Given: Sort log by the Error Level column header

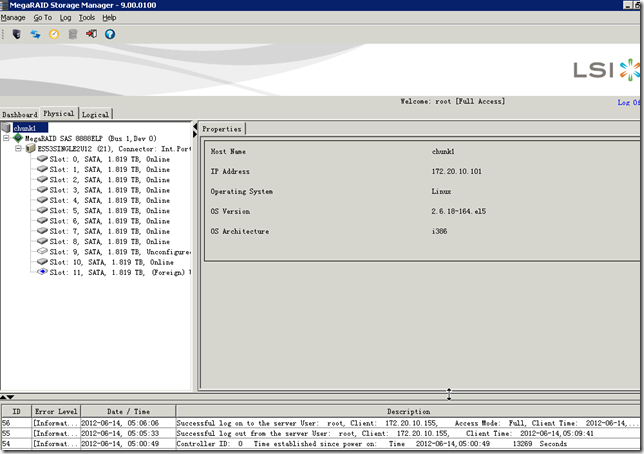Looking at the screenshot, I should pyautogui.click(x=56, y=411).
